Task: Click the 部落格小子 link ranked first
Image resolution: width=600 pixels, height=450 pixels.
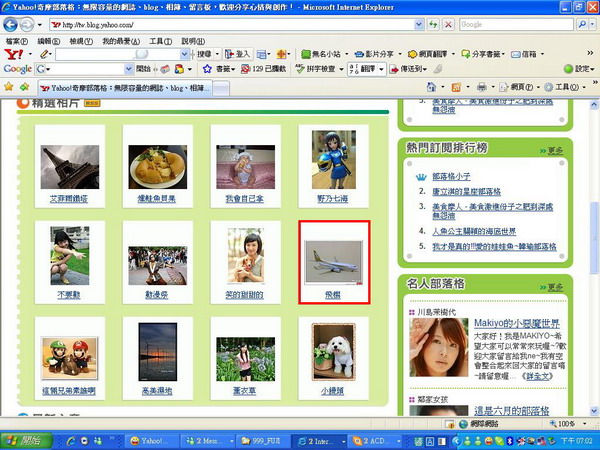Action: coord(451,176)
